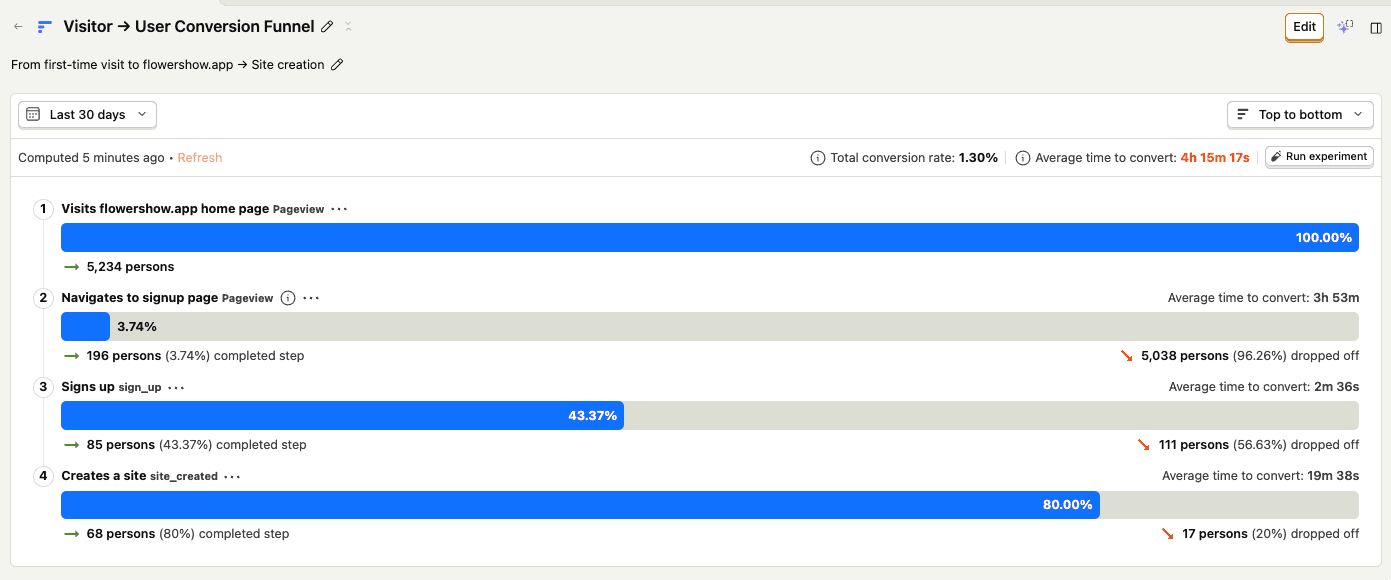Click the 43.37% Signs up funnel bar
1391x580 pixels.
(342, 416)
